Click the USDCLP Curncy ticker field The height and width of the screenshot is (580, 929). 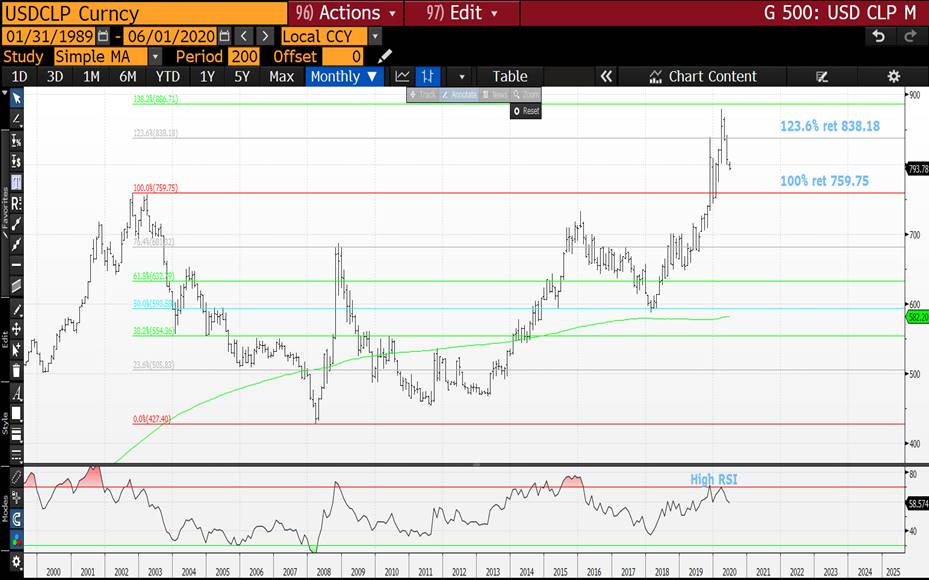(x=145, y=13)
